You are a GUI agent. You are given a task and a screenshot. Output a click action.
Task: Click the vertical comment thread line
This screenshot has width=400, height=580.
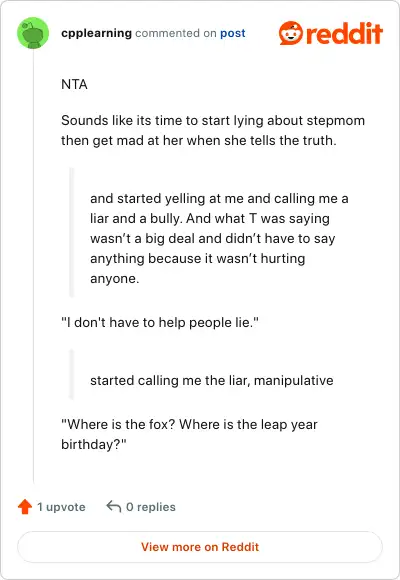34,266
